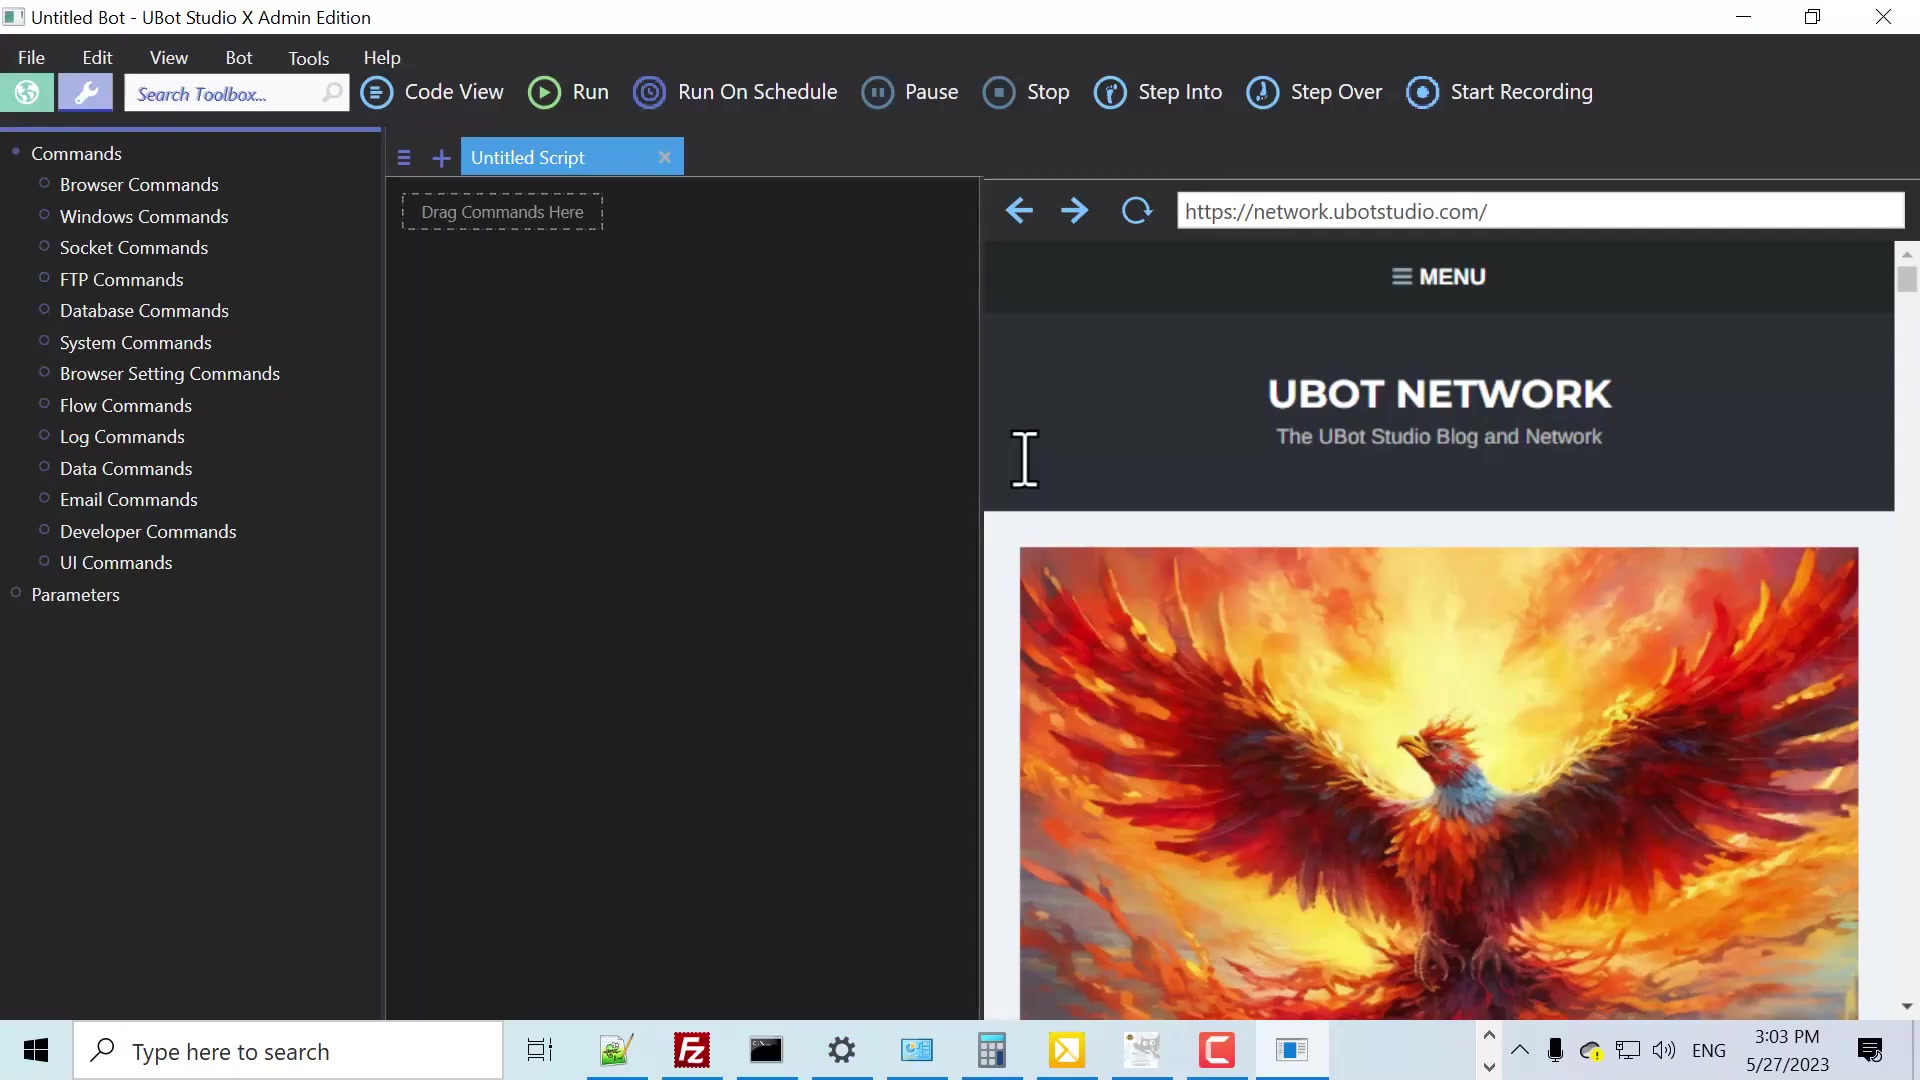Click the magnifier icon in Search Toolbox
Image resolution: width=1920 pixels, height=1080 pixels.
[x=332, y=93]
